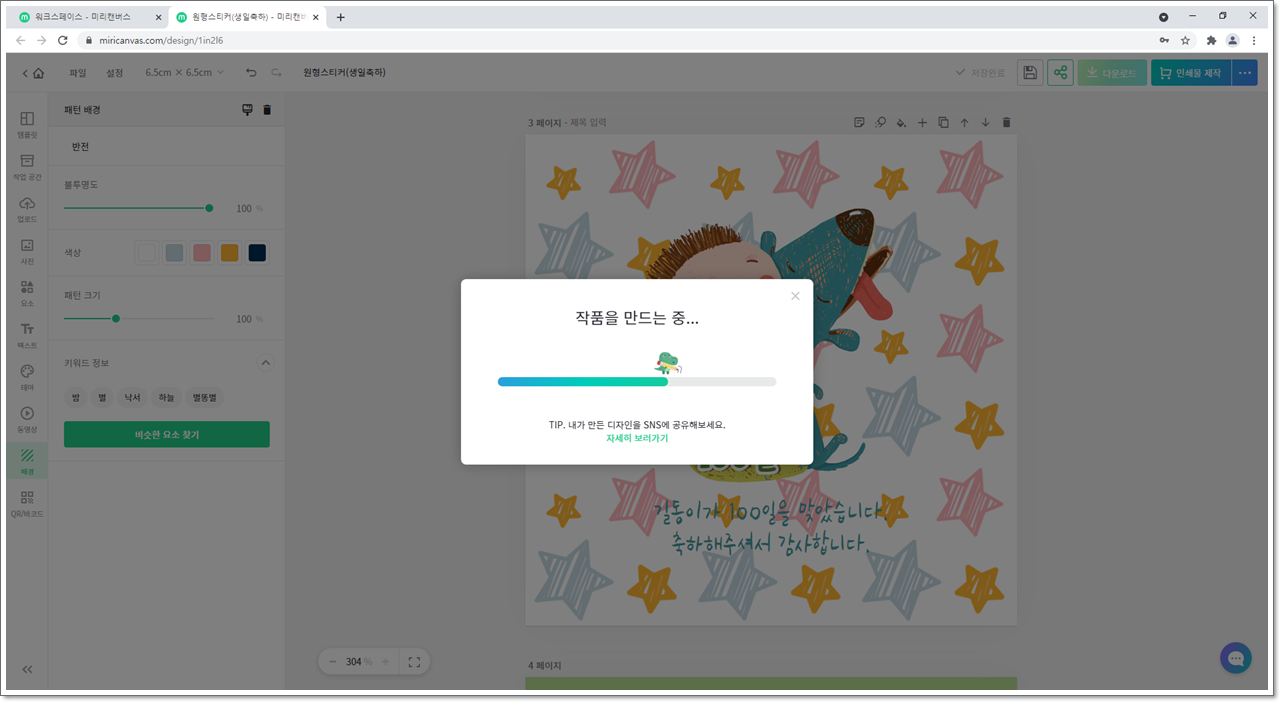Screen dimensions: 1280x702
Task: Close the 작품을 만드는 중 dialog
Action: click(795, 296)
